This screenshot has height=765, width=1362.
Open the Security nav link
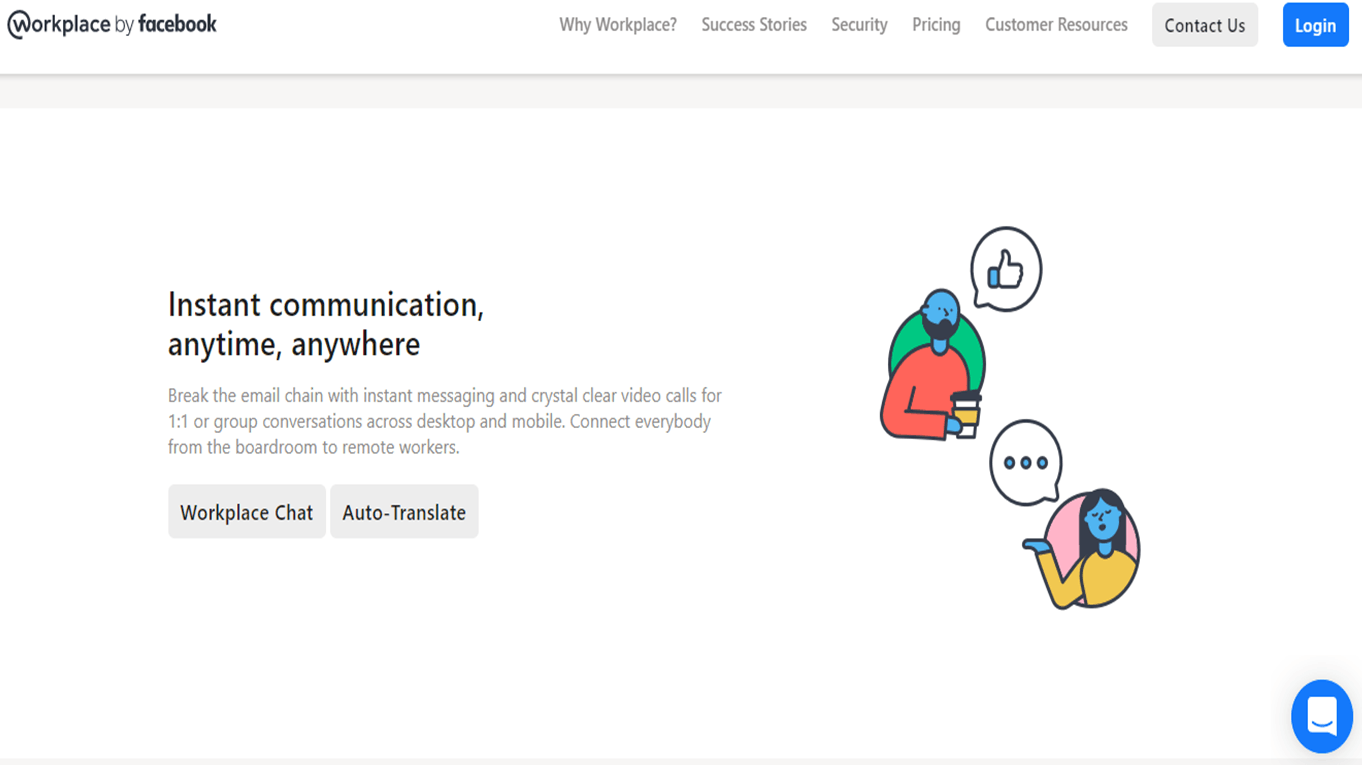(859, 25)
